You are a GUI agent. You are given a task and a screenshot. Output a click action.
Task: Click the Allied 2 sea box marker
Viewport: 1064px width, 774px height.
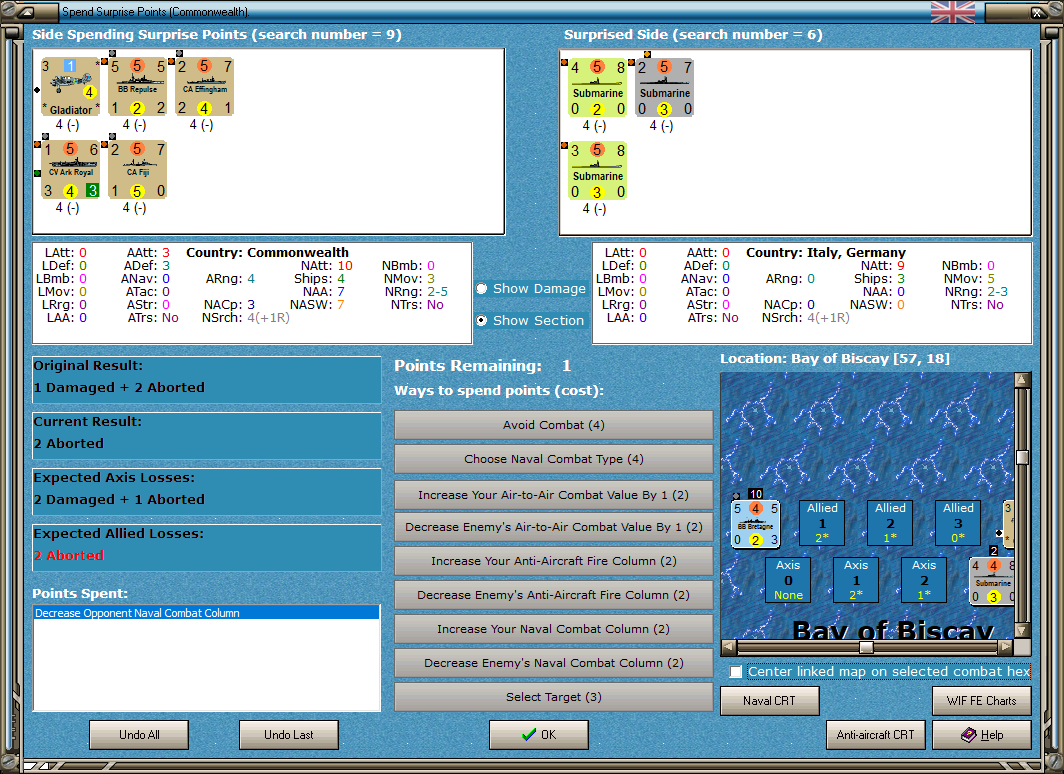pos(890,523)
